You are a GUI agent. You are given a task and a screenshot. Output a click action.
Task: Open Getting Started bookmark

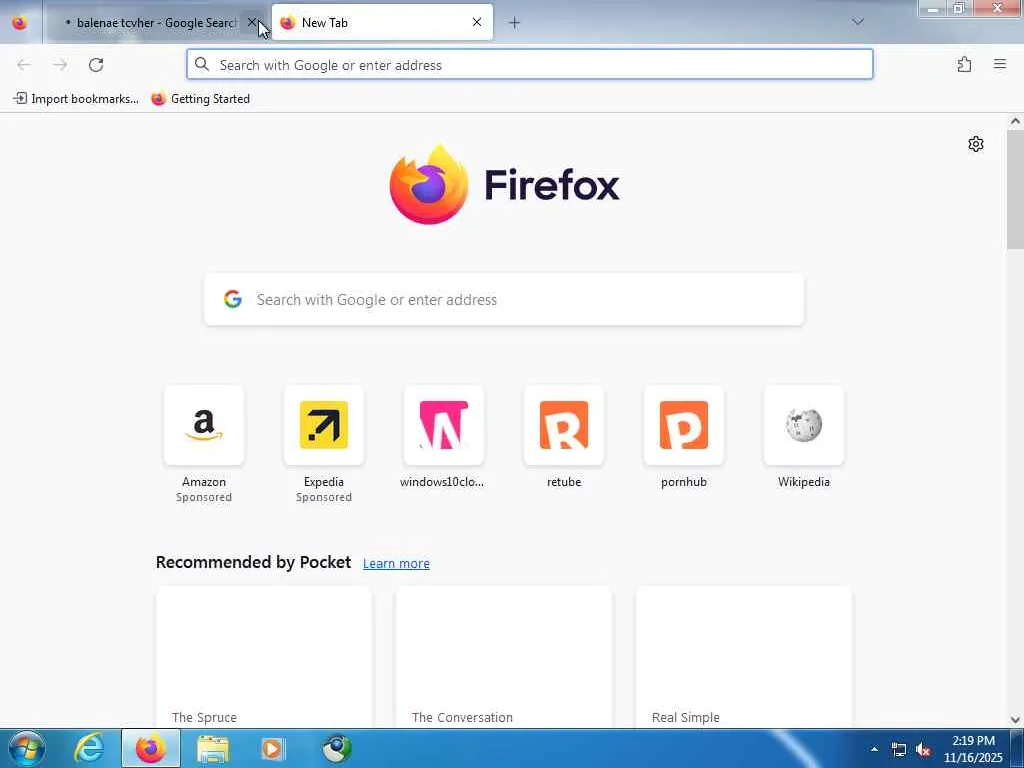click(x=200, y=99)
